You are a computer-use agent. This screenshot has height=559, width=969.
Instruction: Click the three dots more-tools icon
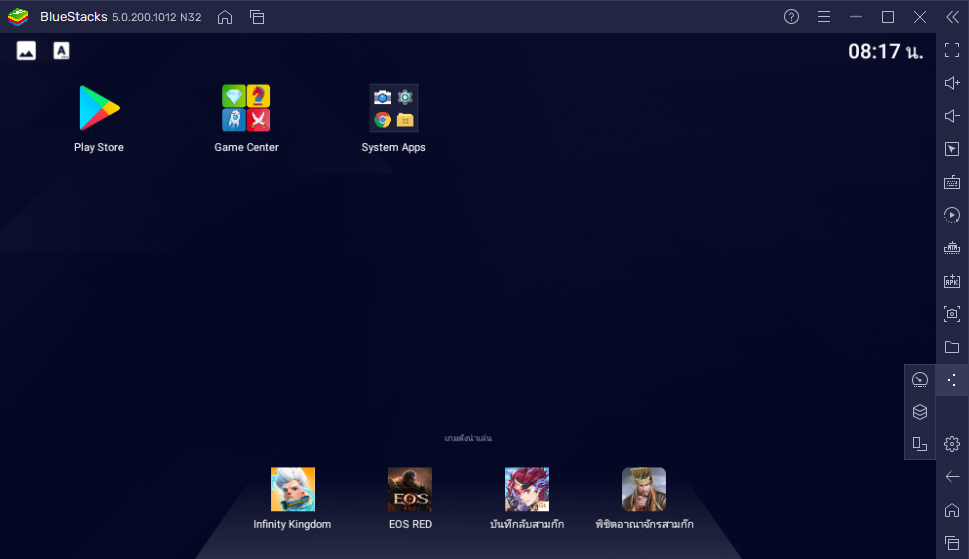coord(952,380)
